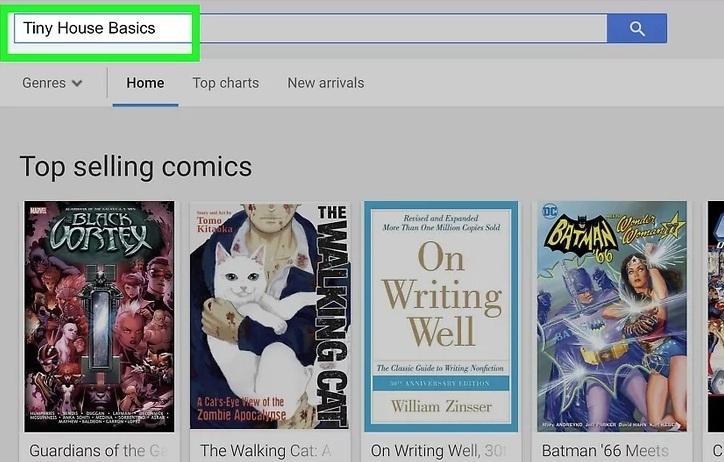Click the Genres chevron arrow
724x462 pixels.
click(77, 84)
